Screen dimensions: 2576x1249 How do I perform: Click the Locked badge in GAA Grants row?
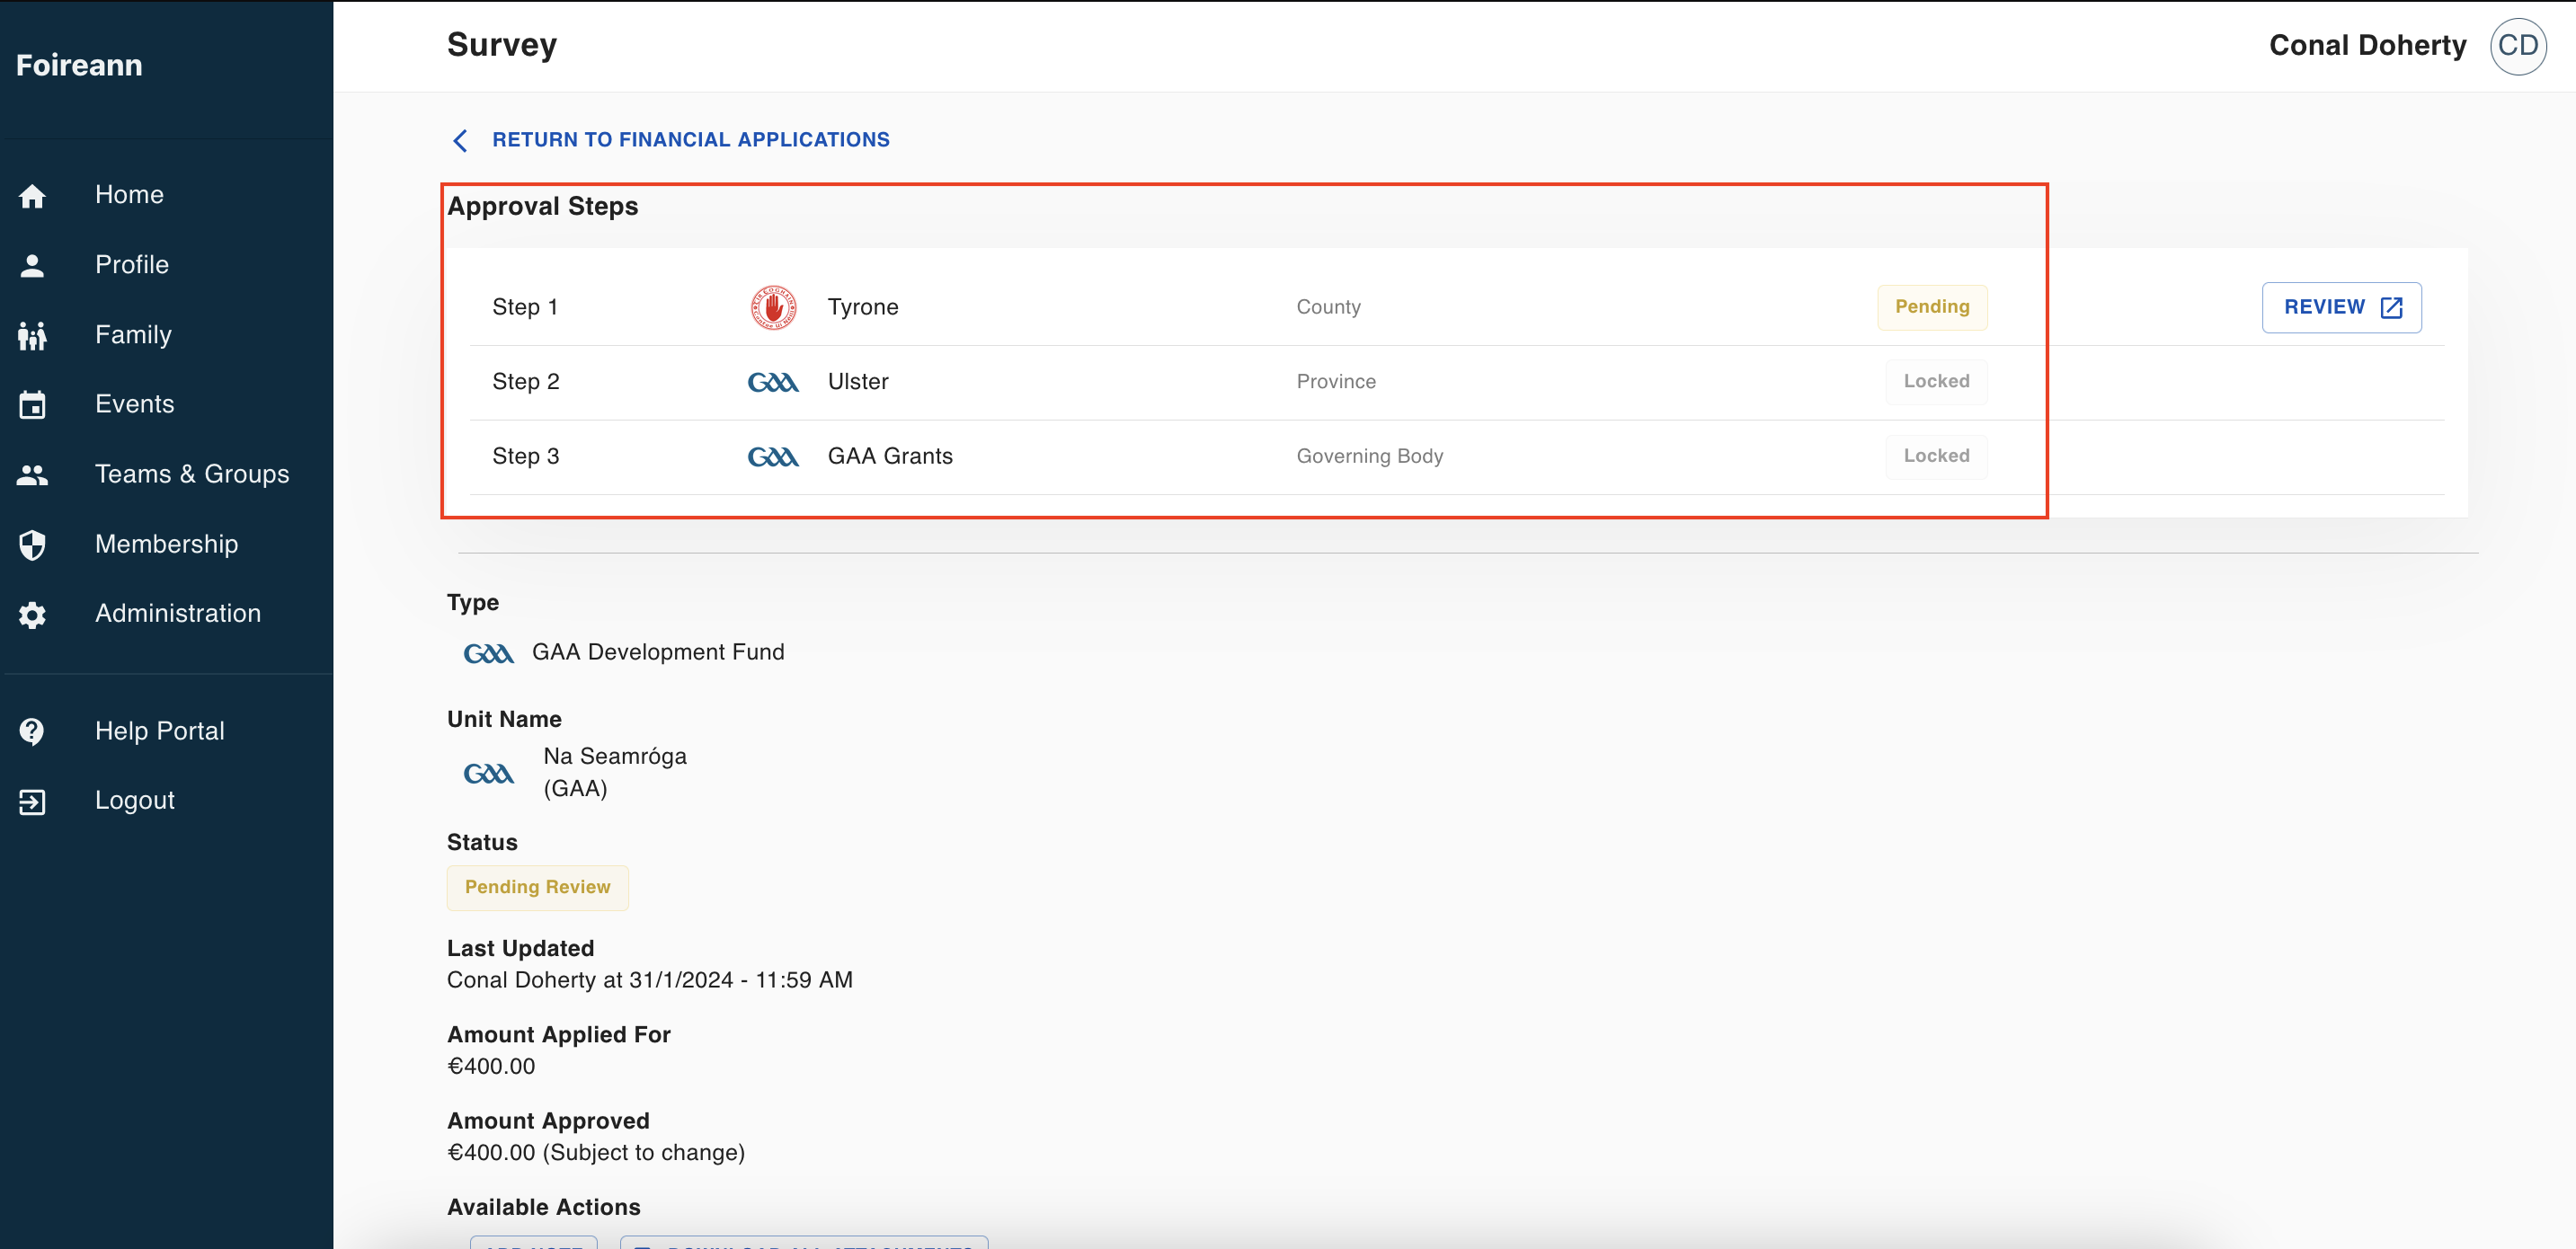click(1936, 456)
